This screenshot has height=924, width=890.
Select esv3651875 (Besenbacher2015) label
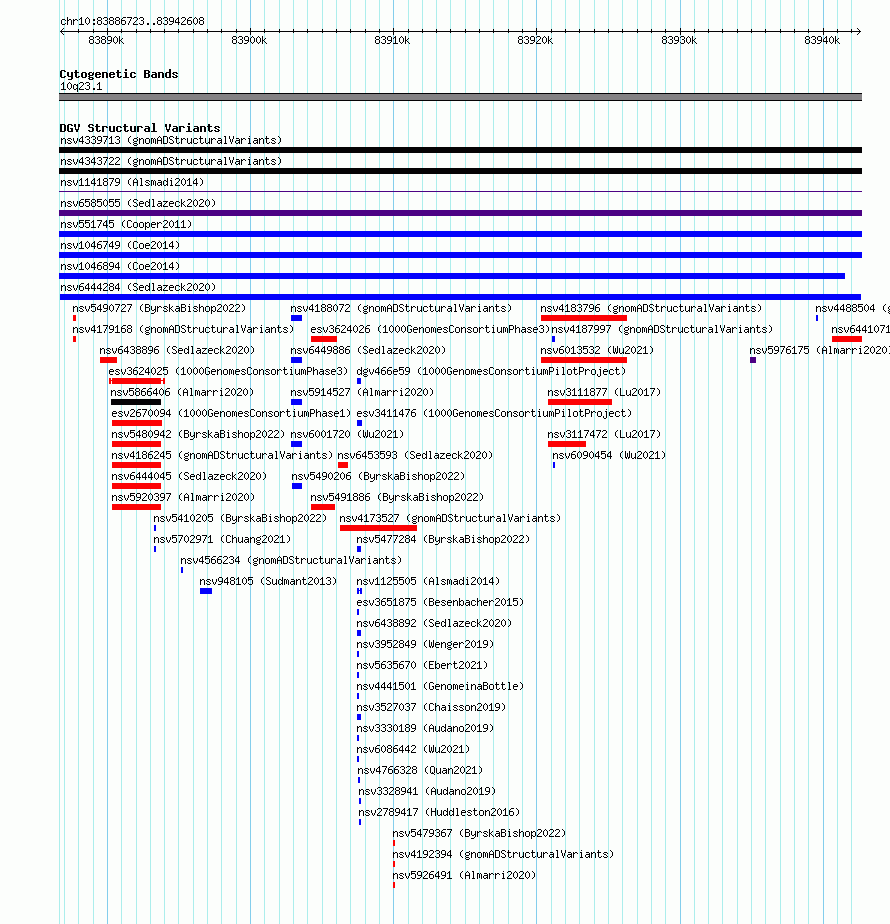440,602
